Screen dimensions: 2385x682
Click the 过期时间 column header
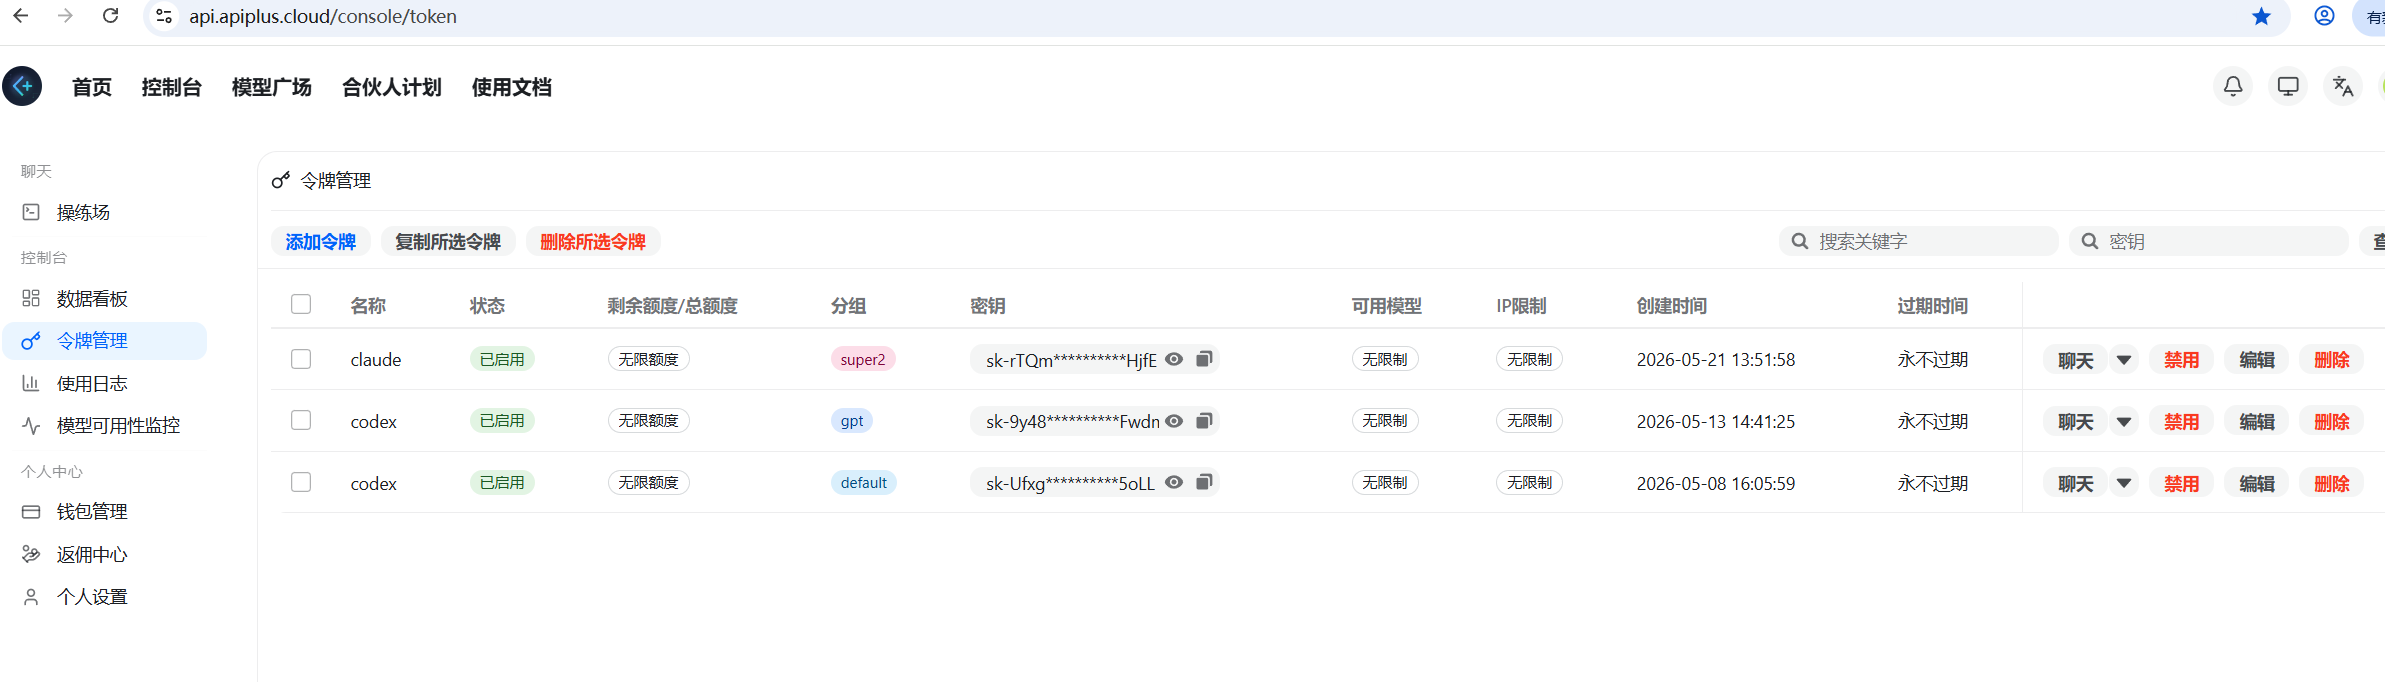coord(1933,306)
